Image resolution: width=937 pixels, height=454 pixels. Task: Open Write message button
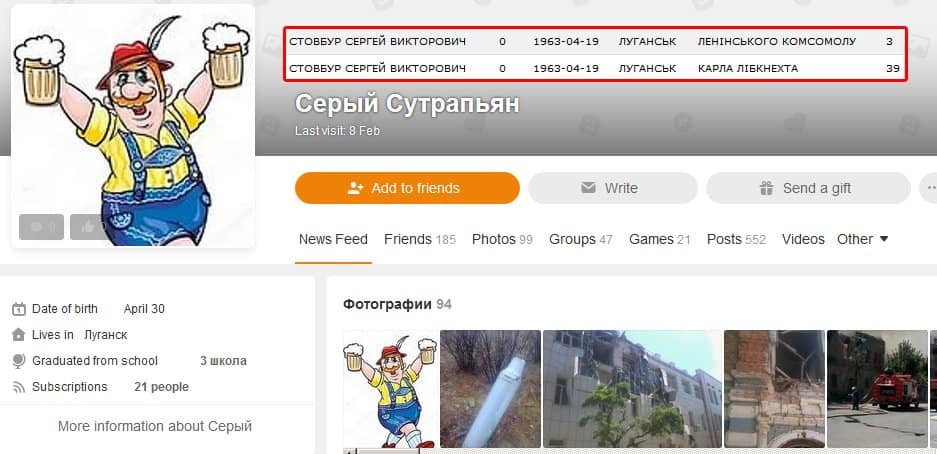(x=613, y=188)
